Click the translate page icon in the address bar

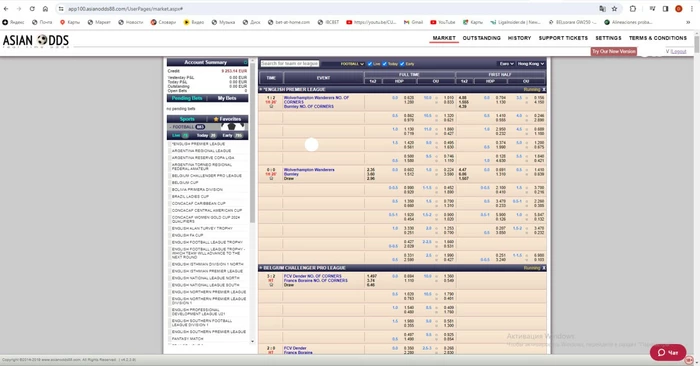click(x=602, y=8)
